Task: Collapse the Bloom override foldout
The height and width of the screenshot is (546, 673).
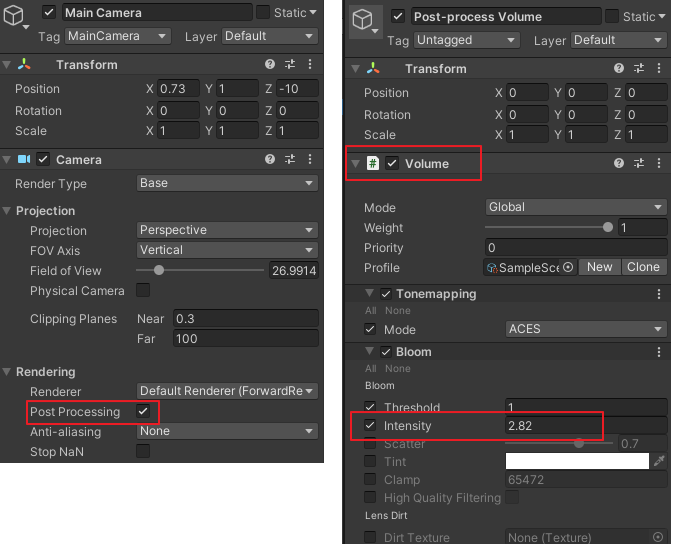Action: coord(370,351)
